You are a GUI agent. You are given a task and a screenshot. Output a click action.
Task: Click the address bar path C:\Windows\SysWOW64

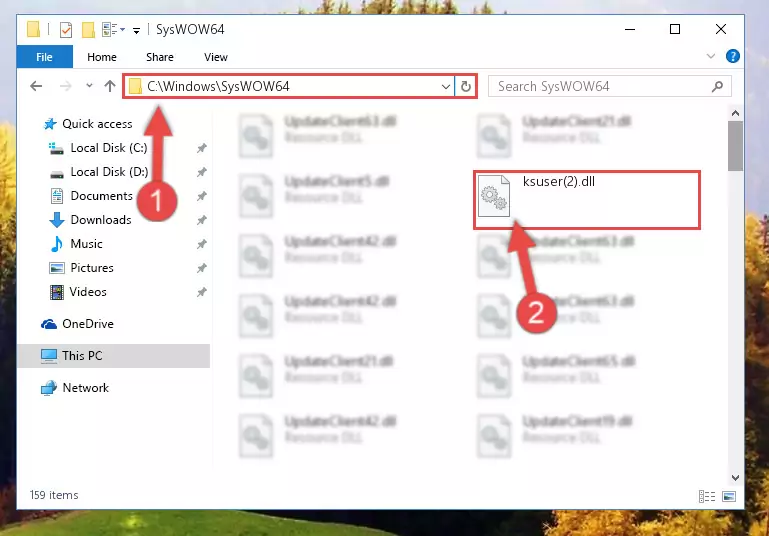[218, 86]
